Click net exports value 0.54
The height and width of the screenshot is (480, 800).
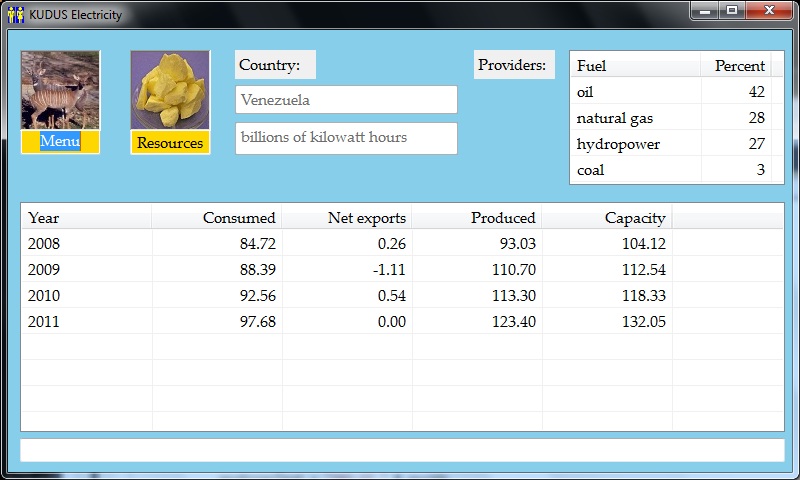click(x=392, y=296)
